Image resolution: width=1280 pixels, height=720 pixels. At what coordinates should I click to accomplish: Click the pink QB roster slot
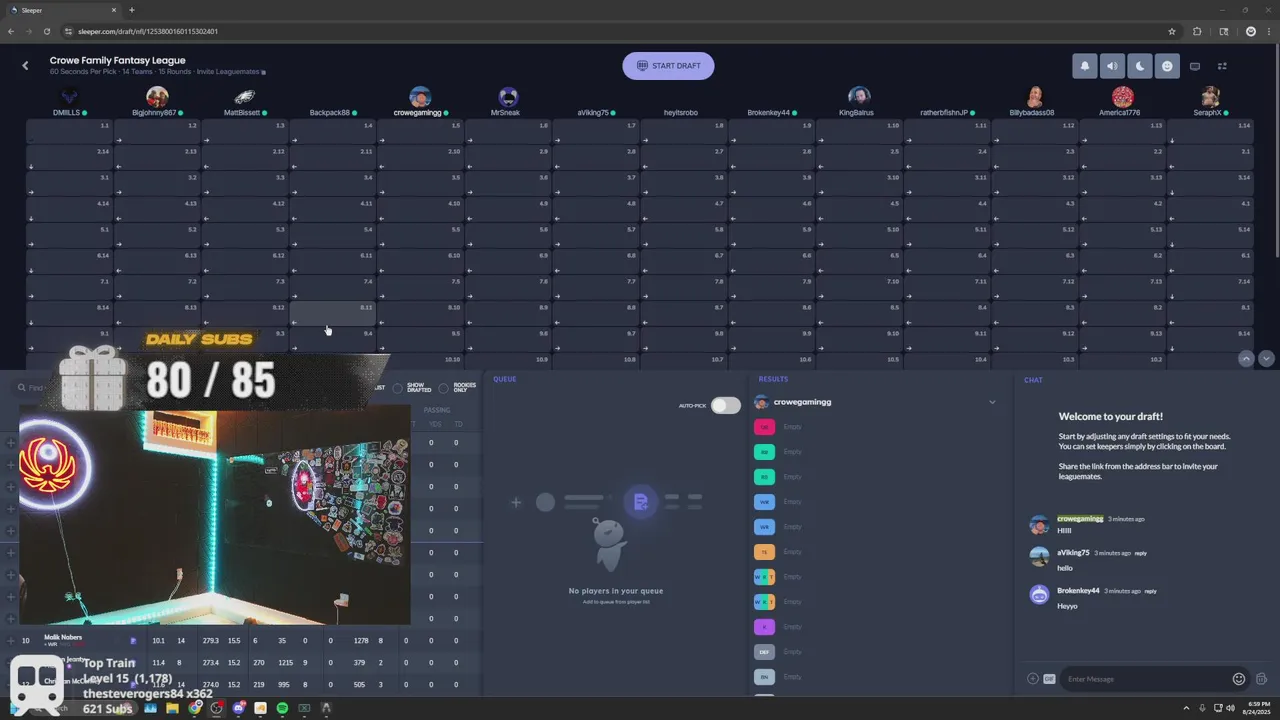[x=764, y=427]
